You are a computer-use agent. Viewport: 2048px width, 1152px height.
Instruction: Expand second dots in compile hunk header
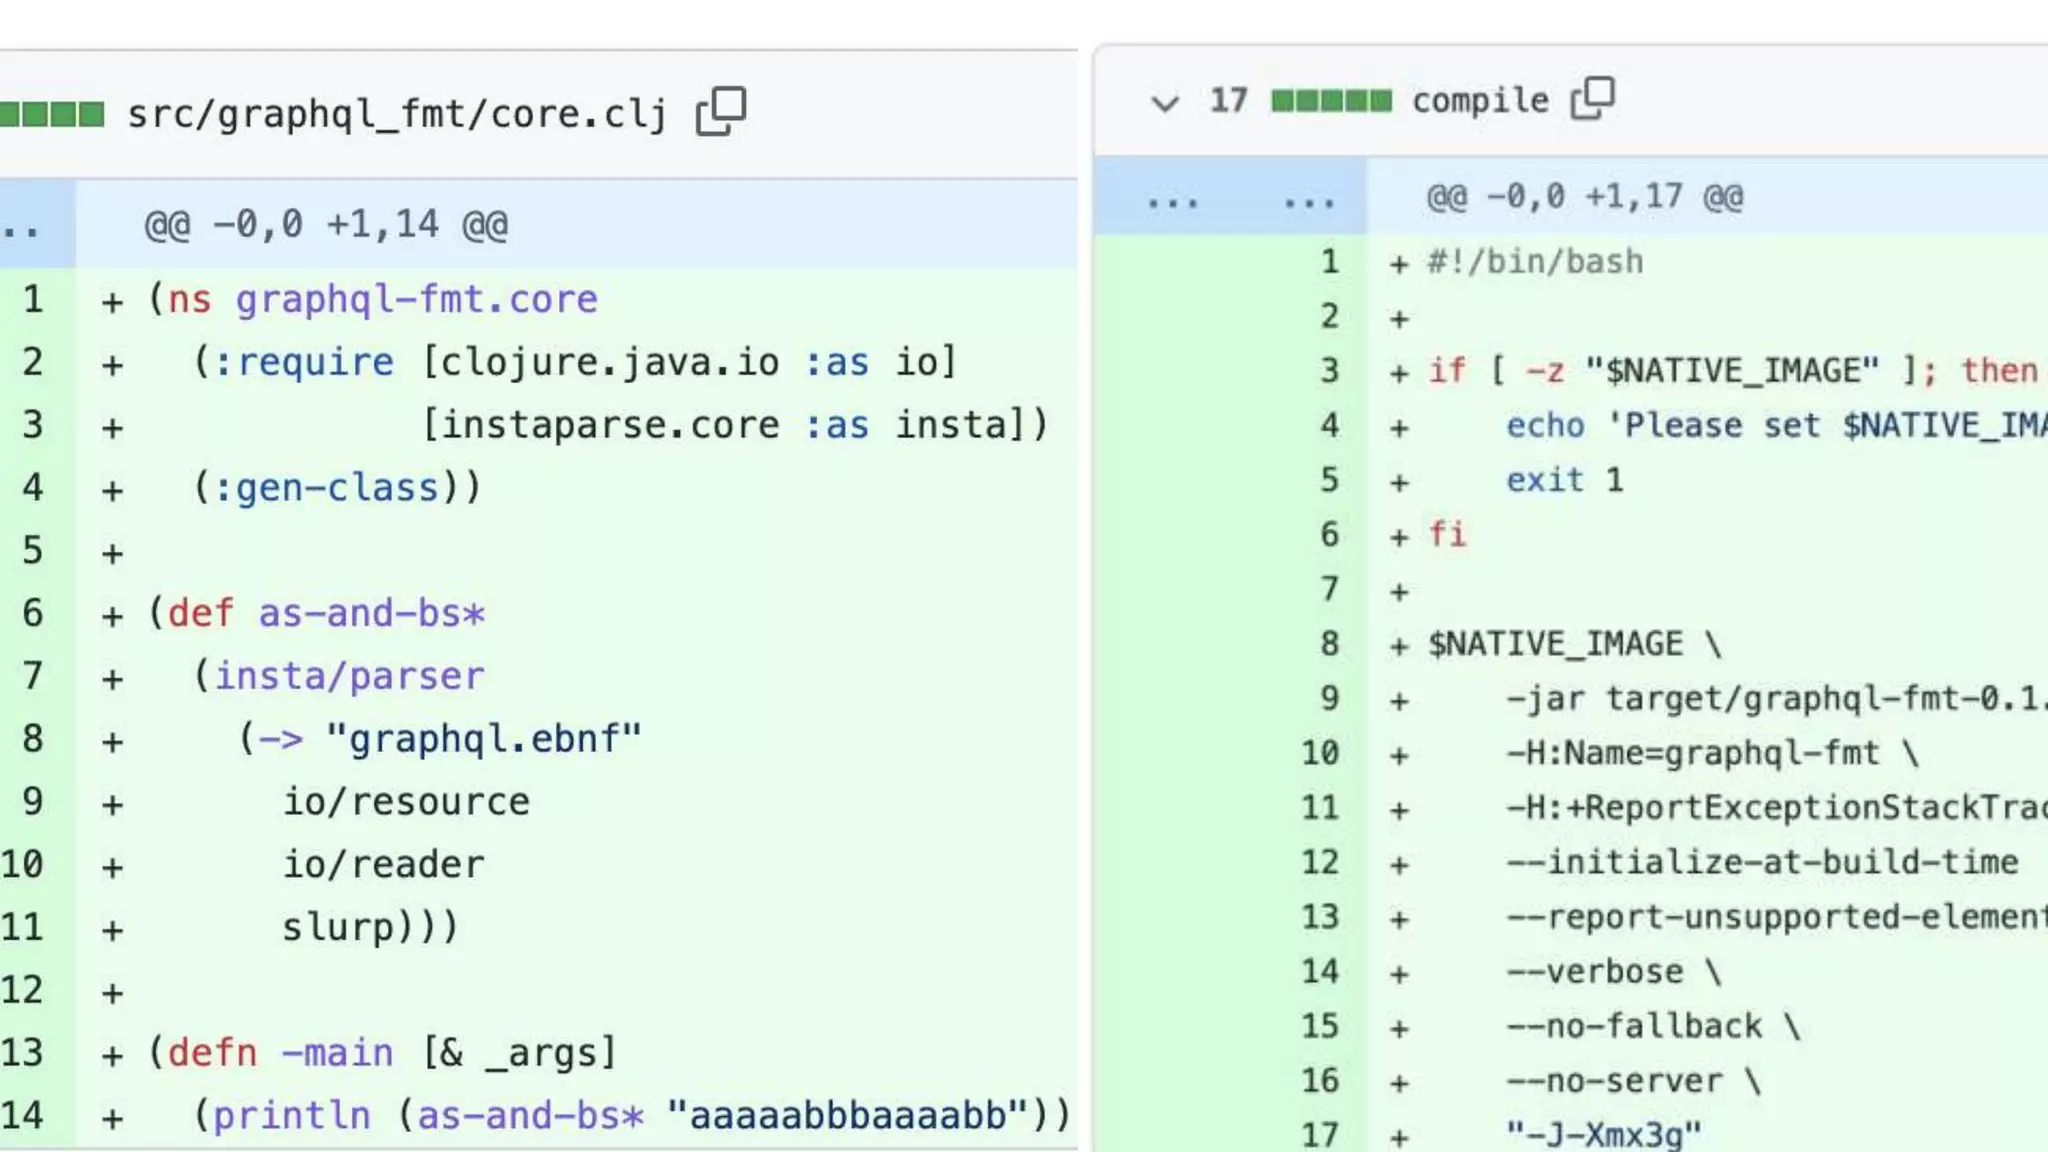[1309, 201]
